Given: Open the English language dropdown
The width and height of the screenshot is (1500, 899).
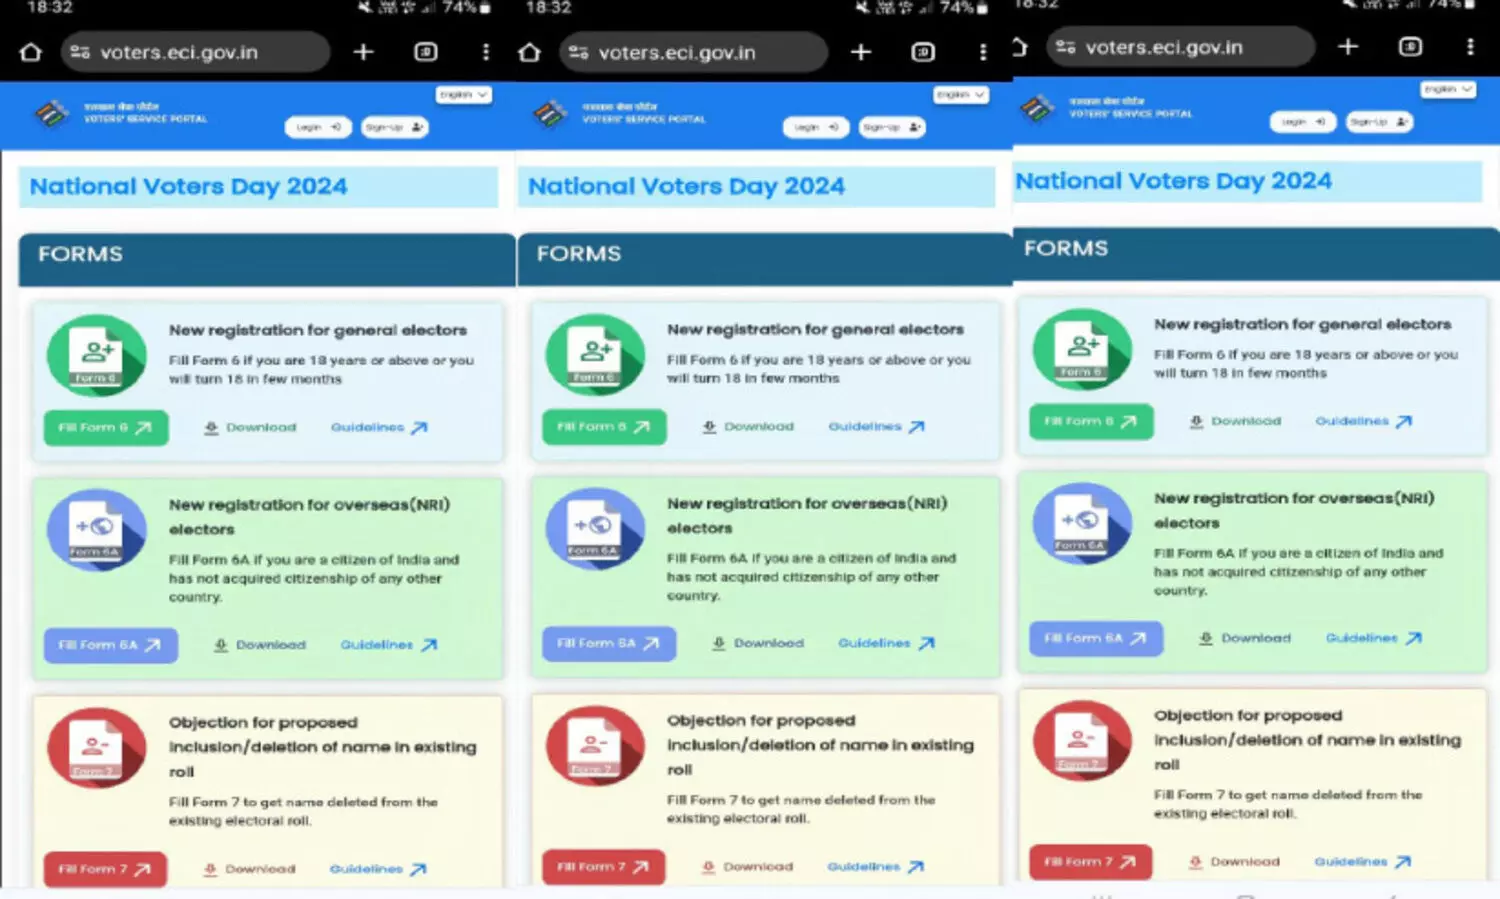Looking at the screenshot, I should [x=462, y=95].
